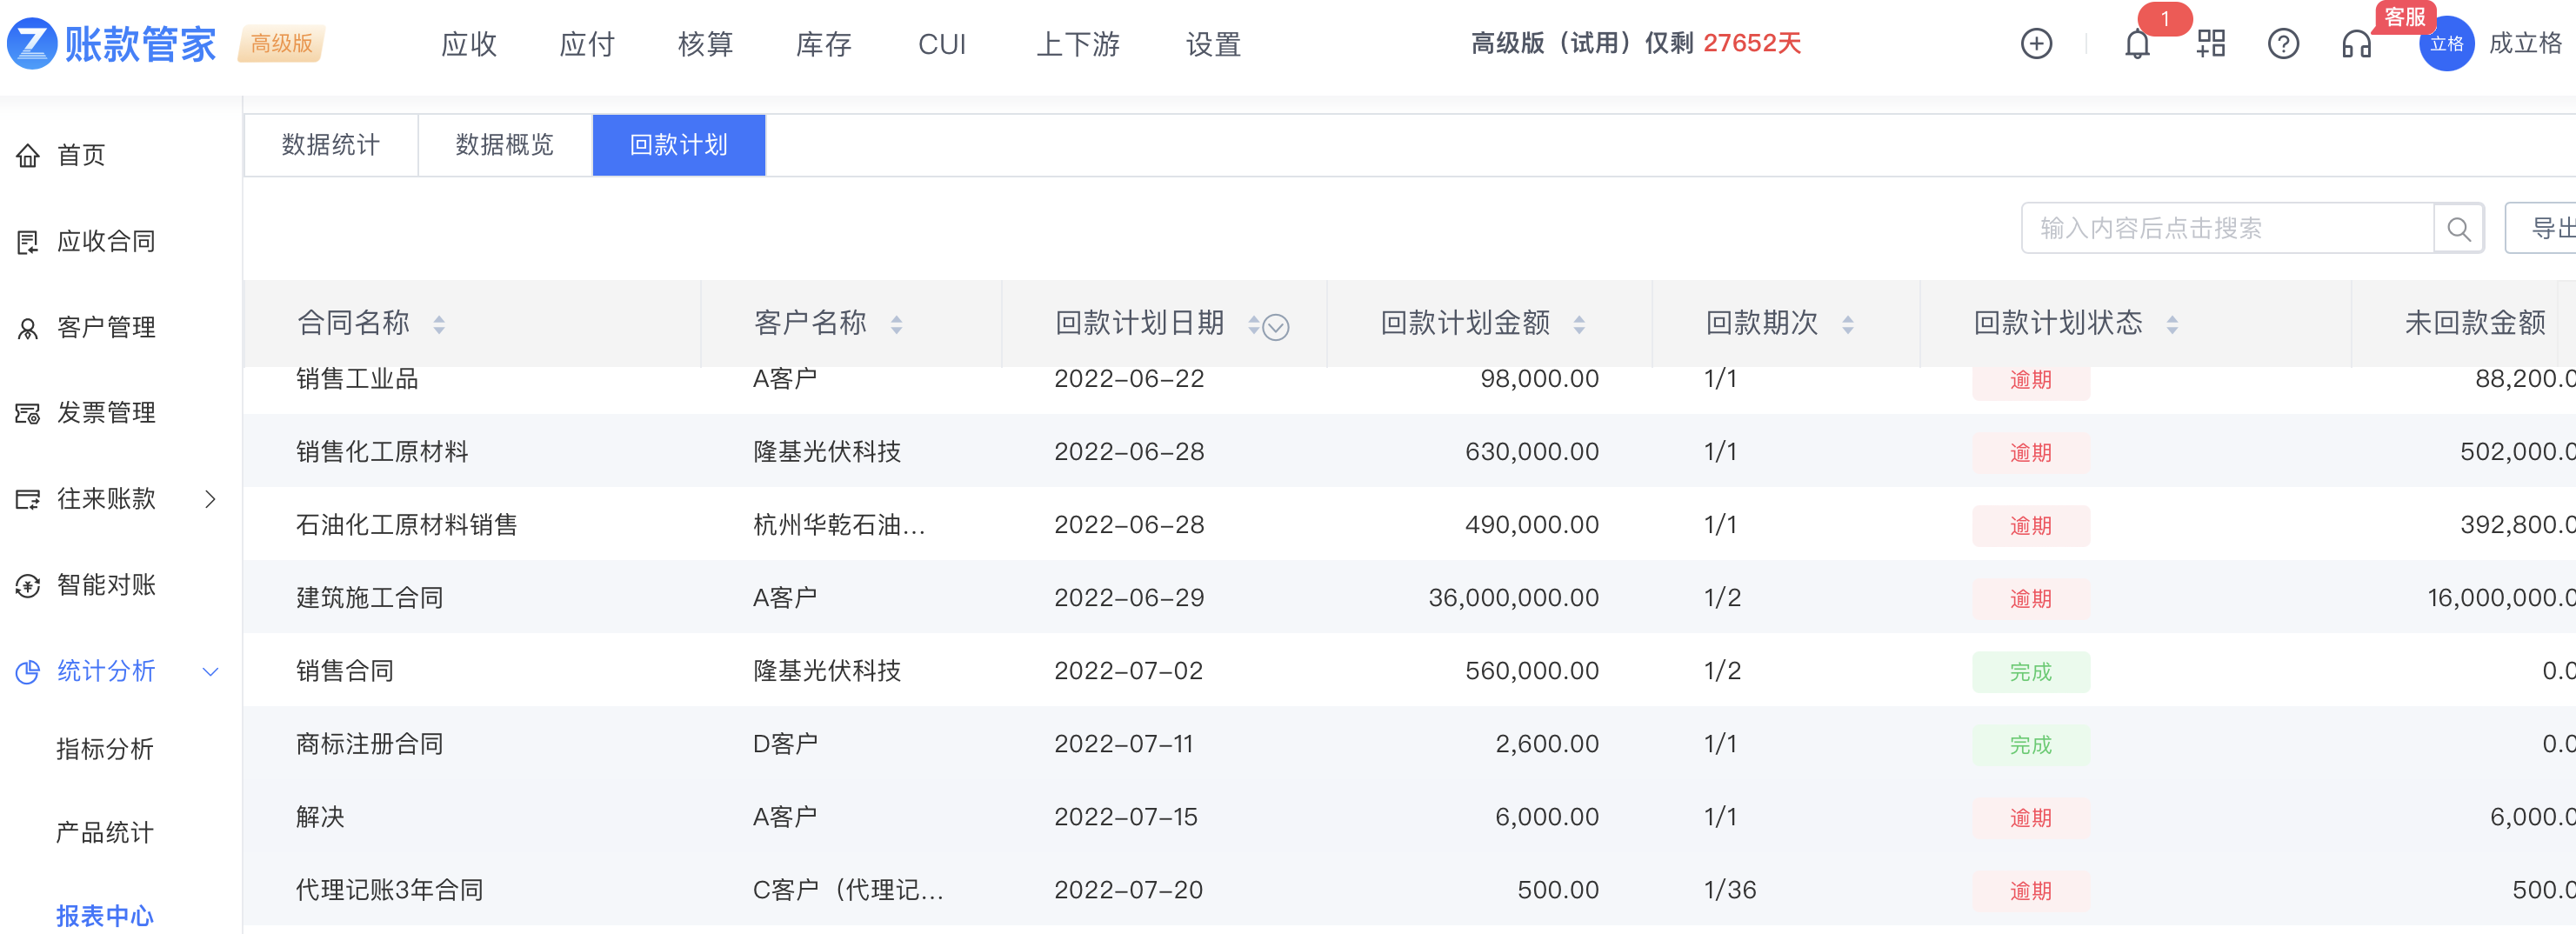Focus the search input field
Viewport: 2576px width, 934px height.
(2226, 229)
